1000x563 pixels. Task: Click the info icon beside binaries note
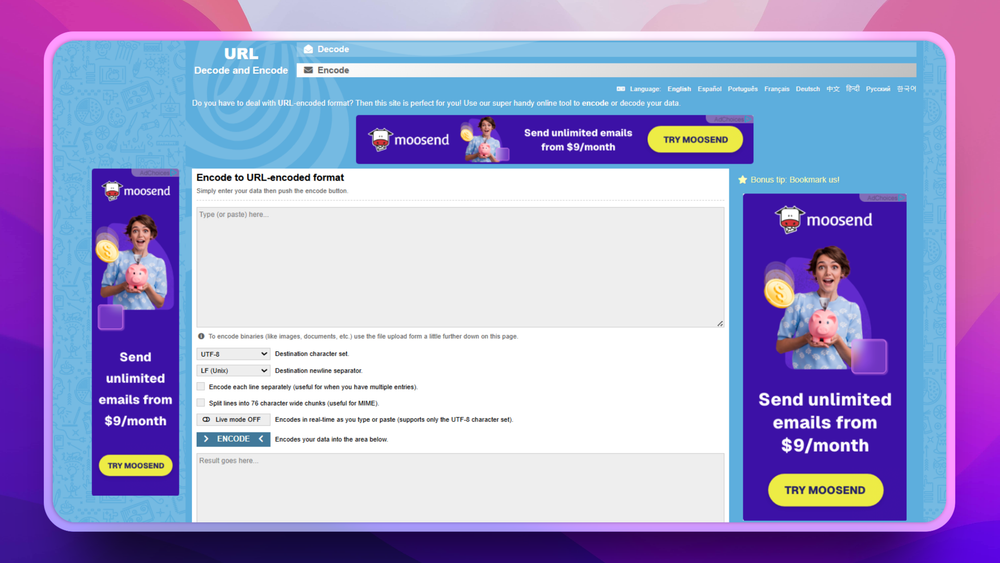(201, 336)
